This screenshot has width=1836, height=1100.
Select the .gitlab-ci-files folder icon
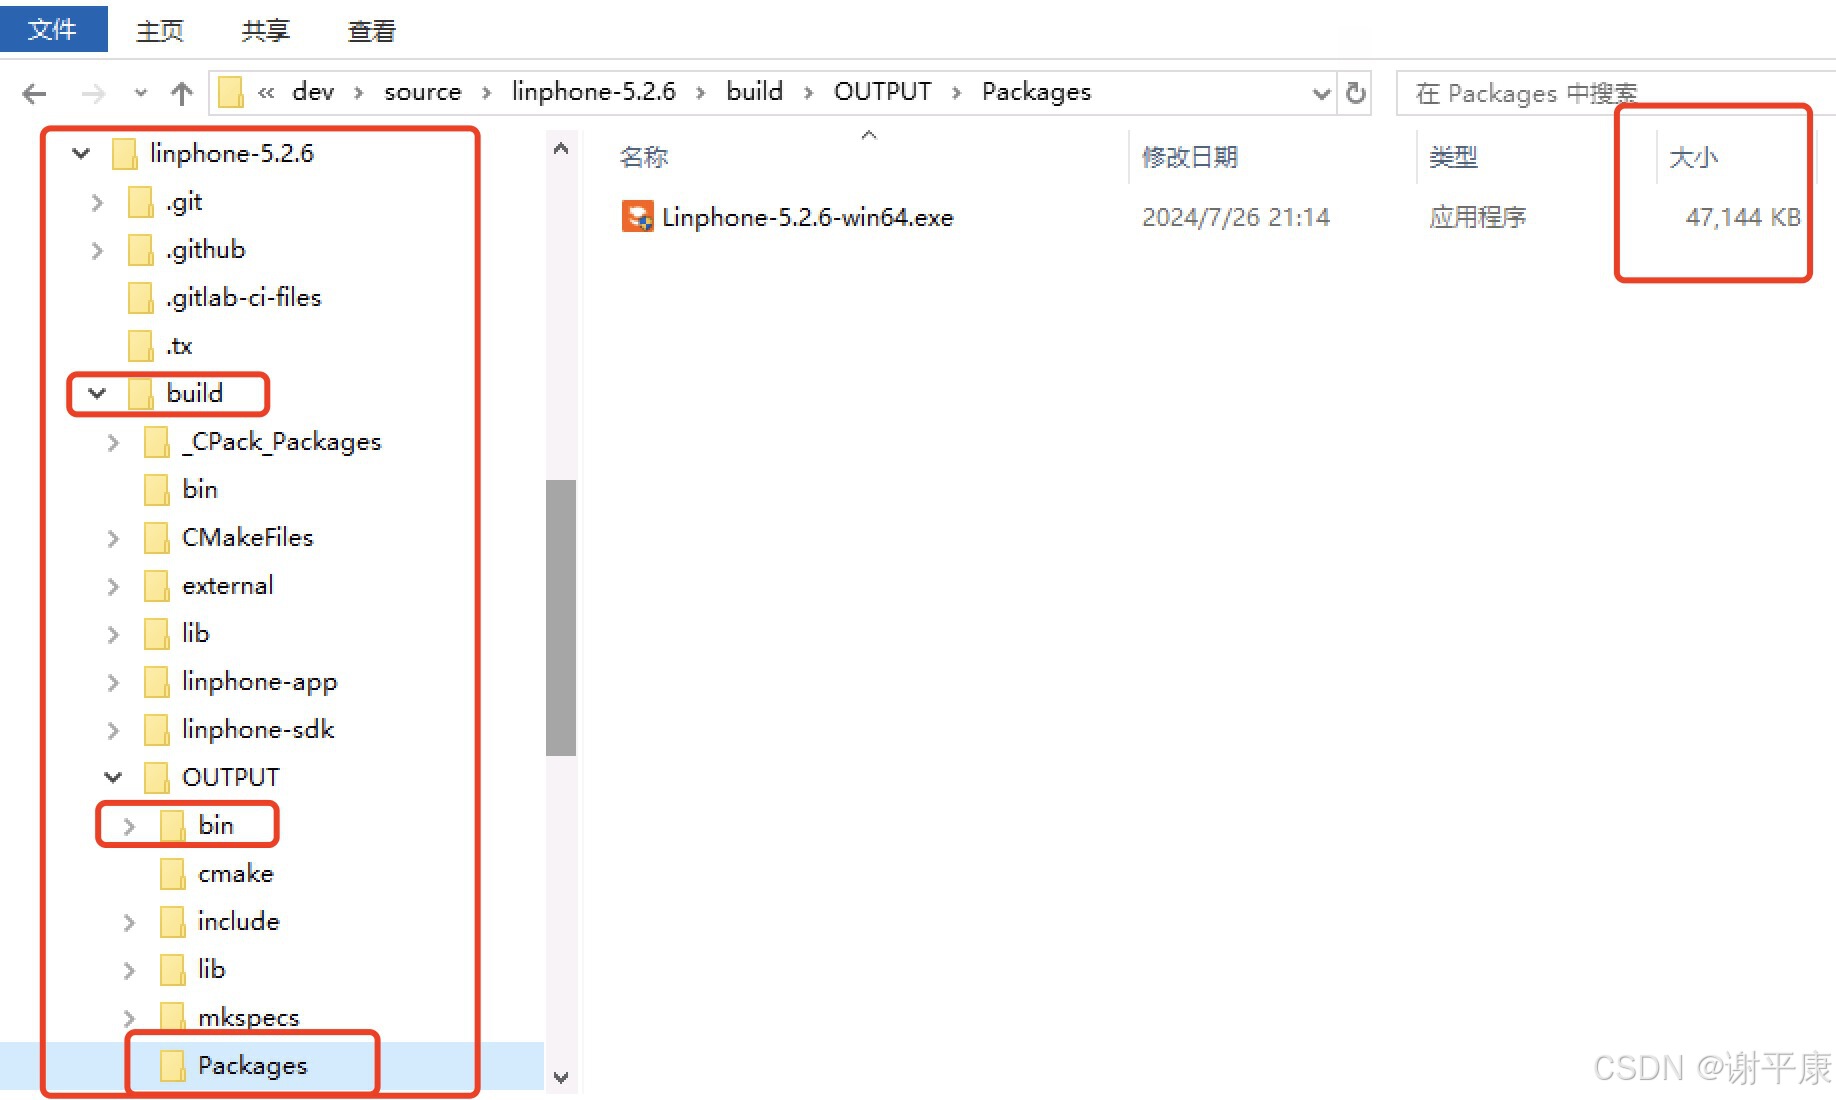tap(141, 298)
